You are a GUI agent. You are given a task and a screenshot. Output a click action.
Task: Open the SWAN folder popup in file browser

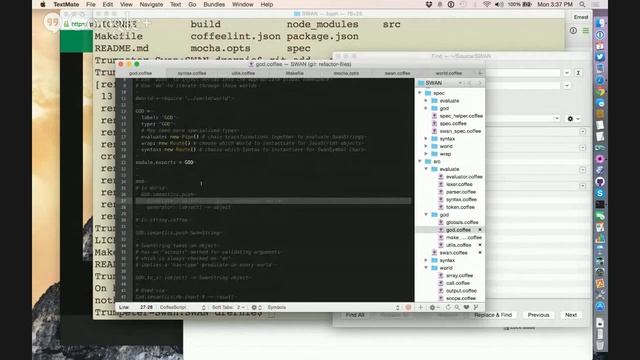coord(440,83)
